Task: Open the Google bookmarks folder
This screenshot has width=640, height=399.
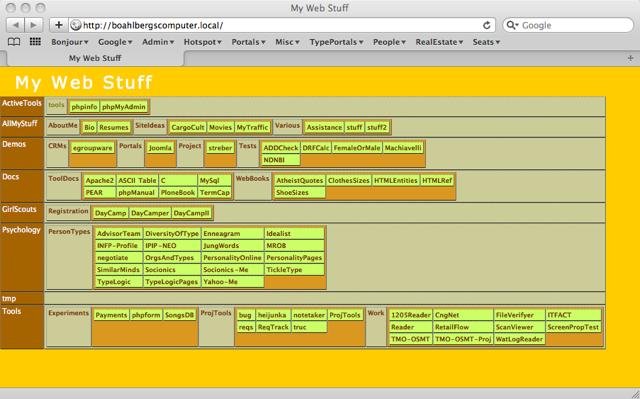Action: tap(115, 42)
